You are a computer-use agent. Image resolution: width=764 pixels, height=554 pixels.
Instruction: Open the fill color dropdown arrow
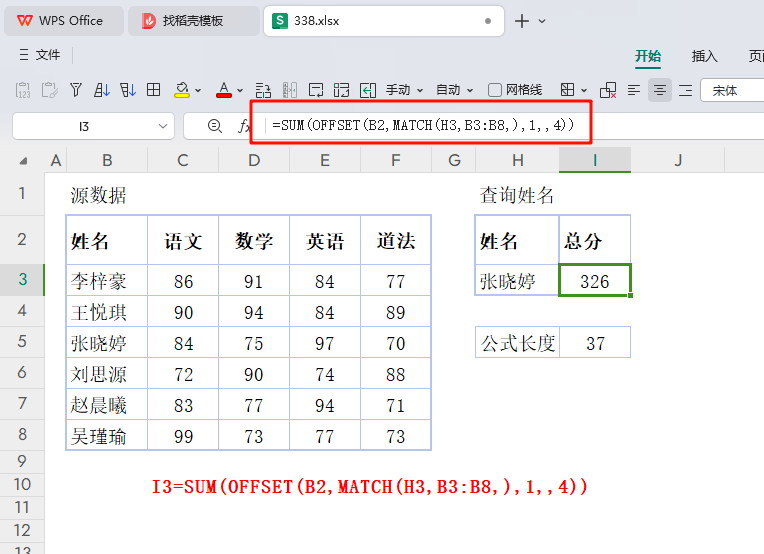[198, 91]
